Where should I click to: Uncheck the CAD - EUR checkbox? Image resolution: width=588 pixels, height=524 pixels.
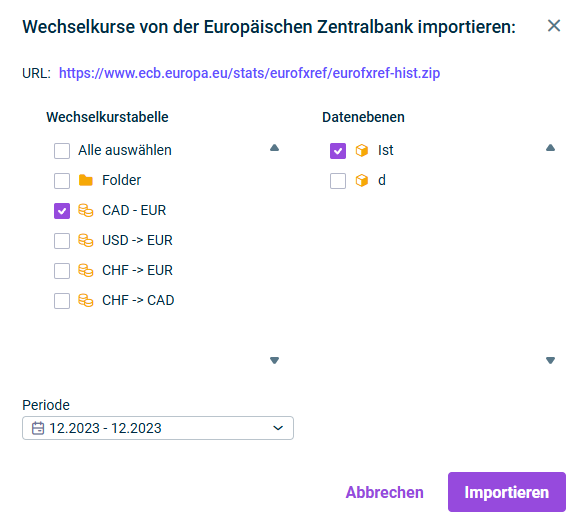tap(62, 211)
